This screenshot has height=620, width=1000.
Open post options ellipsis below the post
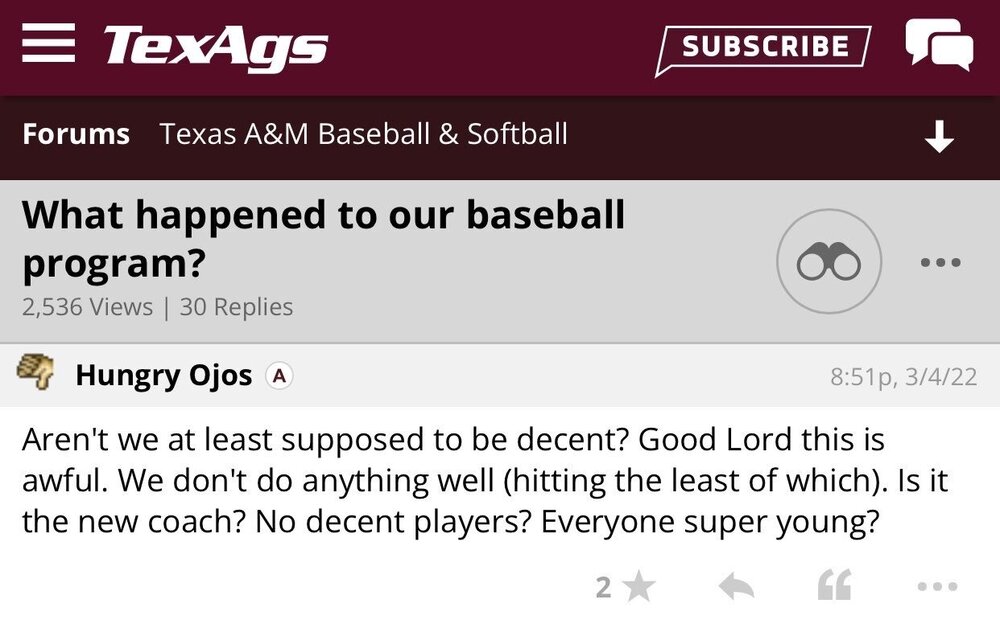click(940, 588)
